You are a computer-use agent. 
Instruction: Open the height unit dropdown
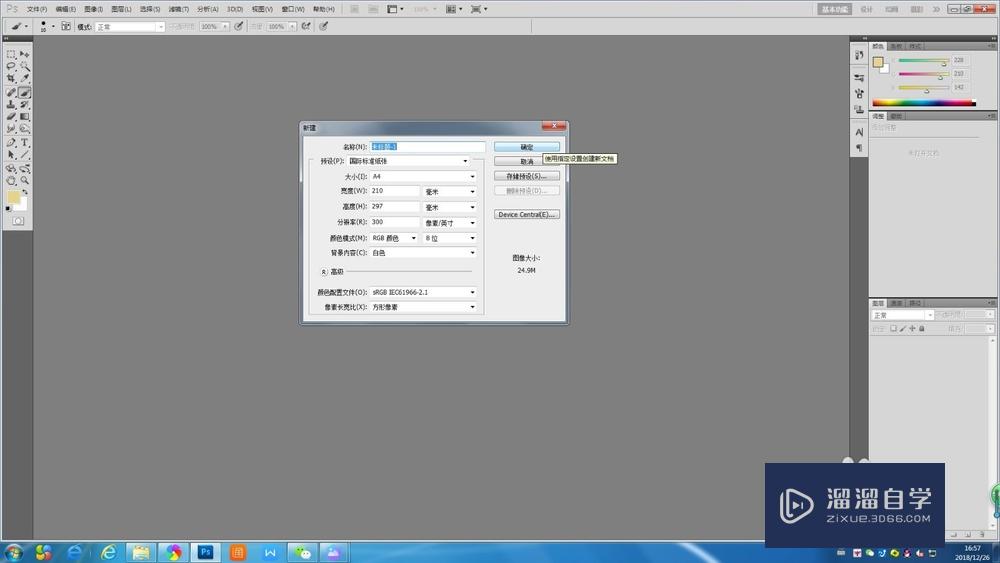pos(450,207)
